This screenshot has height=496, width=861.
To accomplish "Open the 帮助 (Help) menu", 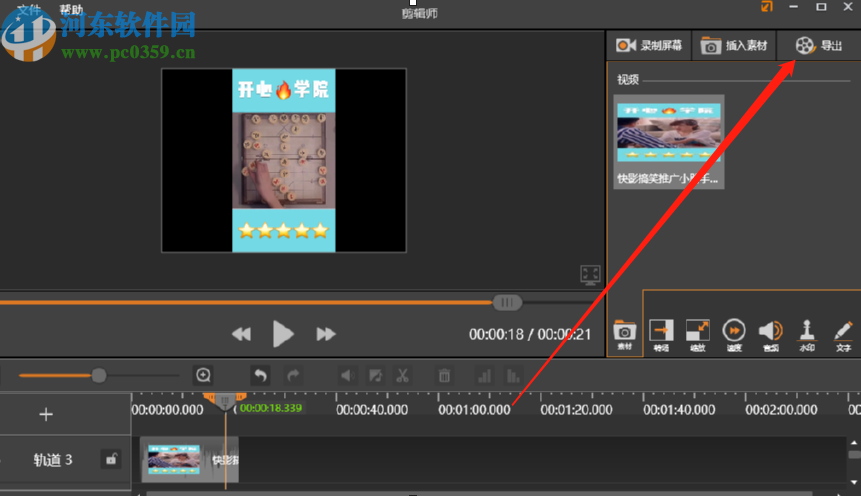I will [72, 10].
